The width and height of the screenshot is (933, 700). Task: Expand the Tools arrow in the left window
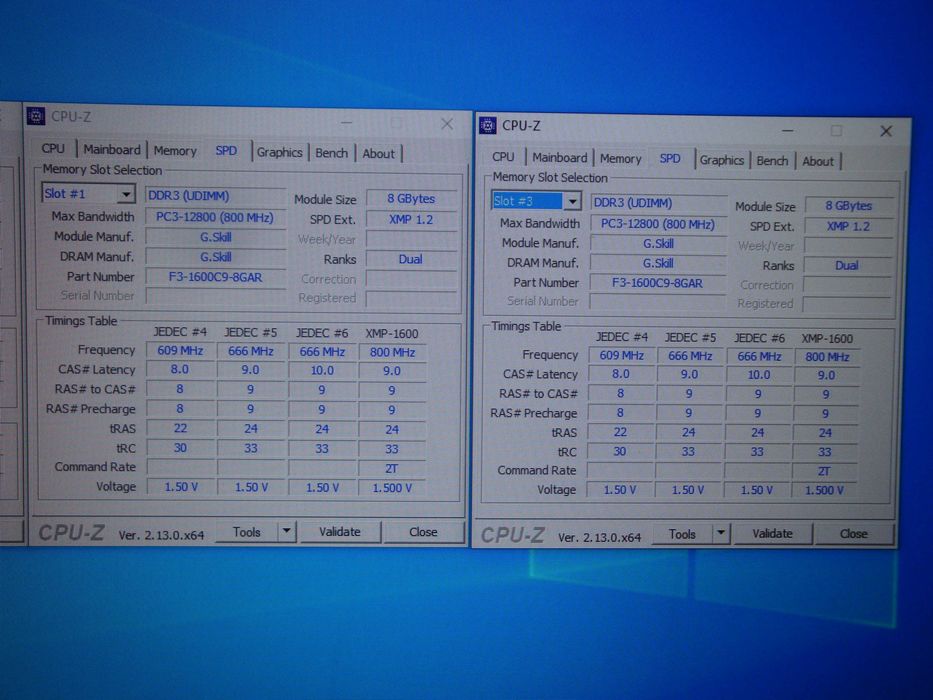click(286, 531)
